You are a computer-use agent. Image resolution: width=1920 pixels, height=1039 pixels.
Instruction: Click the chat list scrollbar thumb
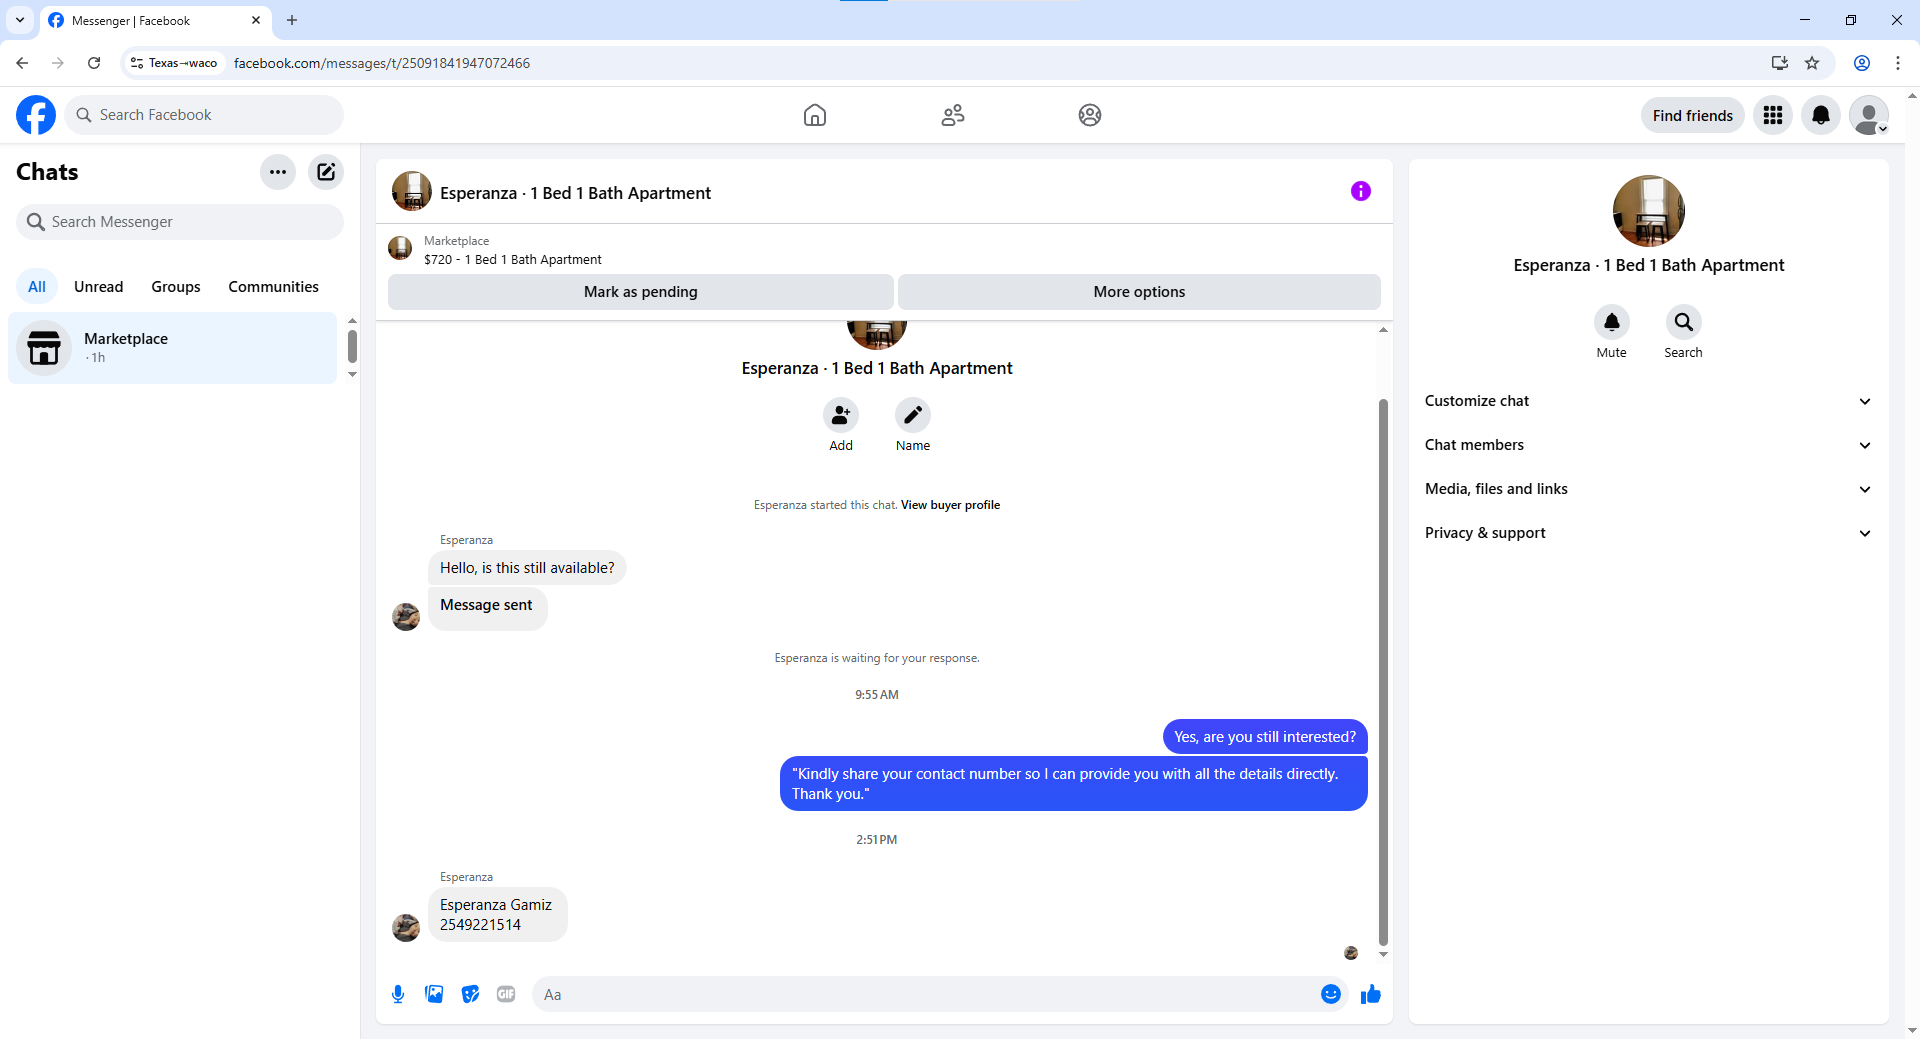point(352,347)
